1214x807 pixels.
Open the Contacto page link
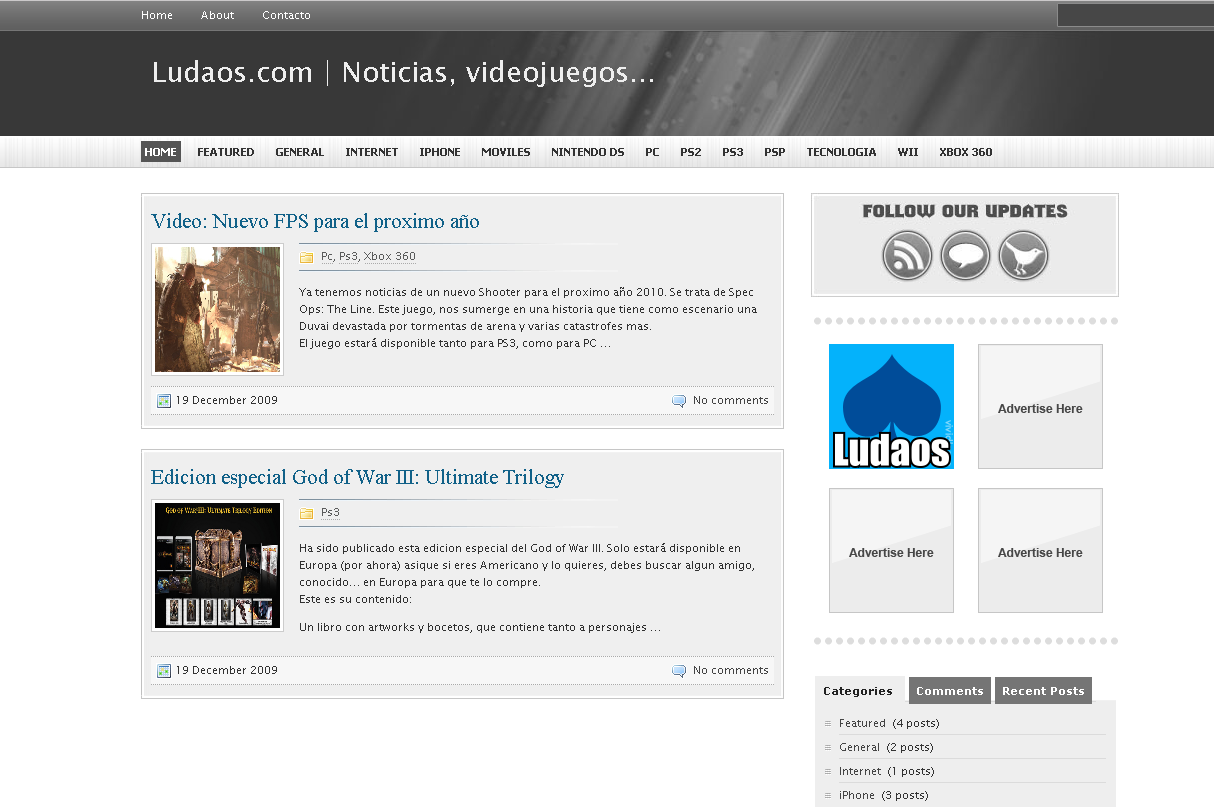[x=286, y=15]
